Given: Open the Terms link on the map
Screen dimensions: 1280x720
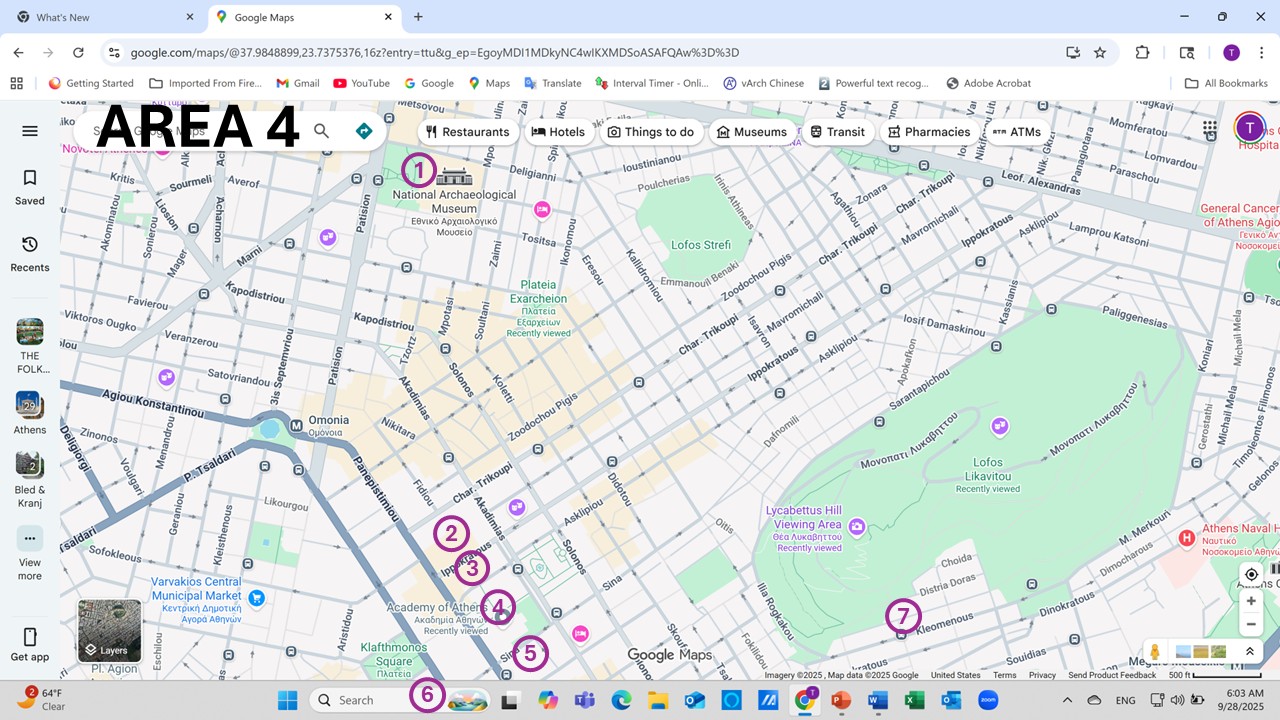Looking at the screenshot, I should click(1004, 675).
